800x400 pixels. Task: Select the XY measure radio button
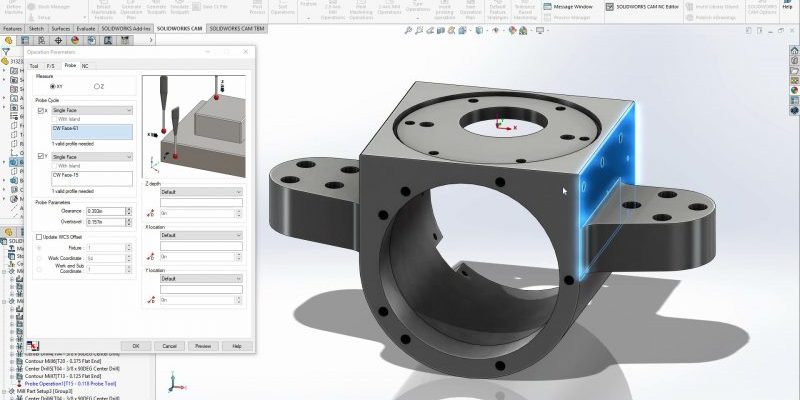53,86
